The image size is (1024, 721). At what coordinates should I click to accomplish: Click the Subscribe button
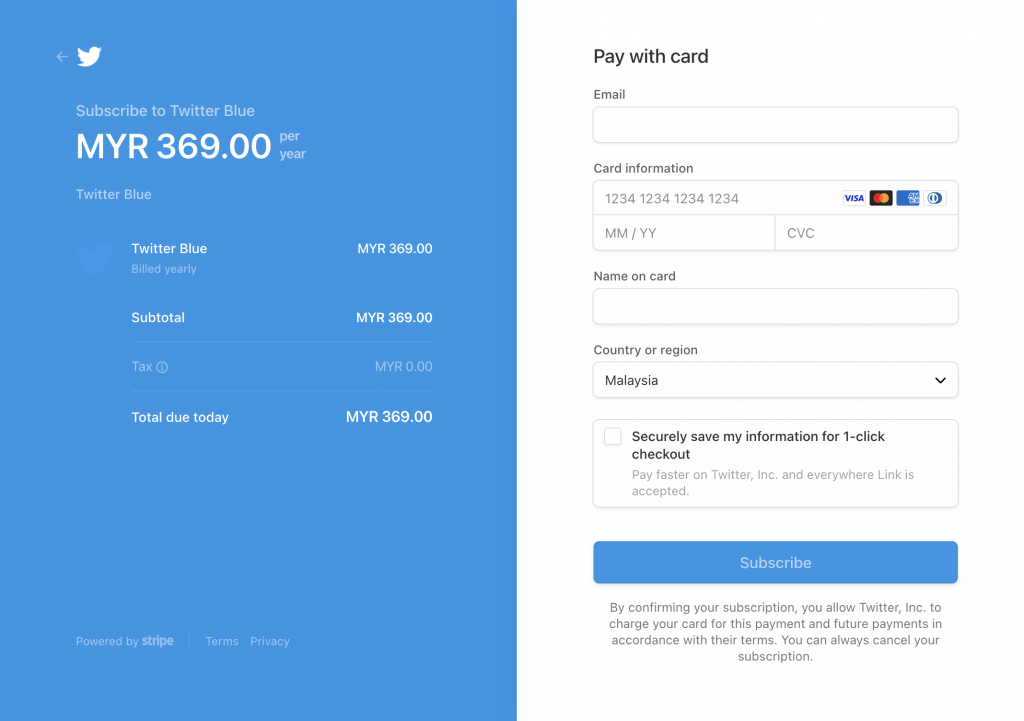point(775,562)
